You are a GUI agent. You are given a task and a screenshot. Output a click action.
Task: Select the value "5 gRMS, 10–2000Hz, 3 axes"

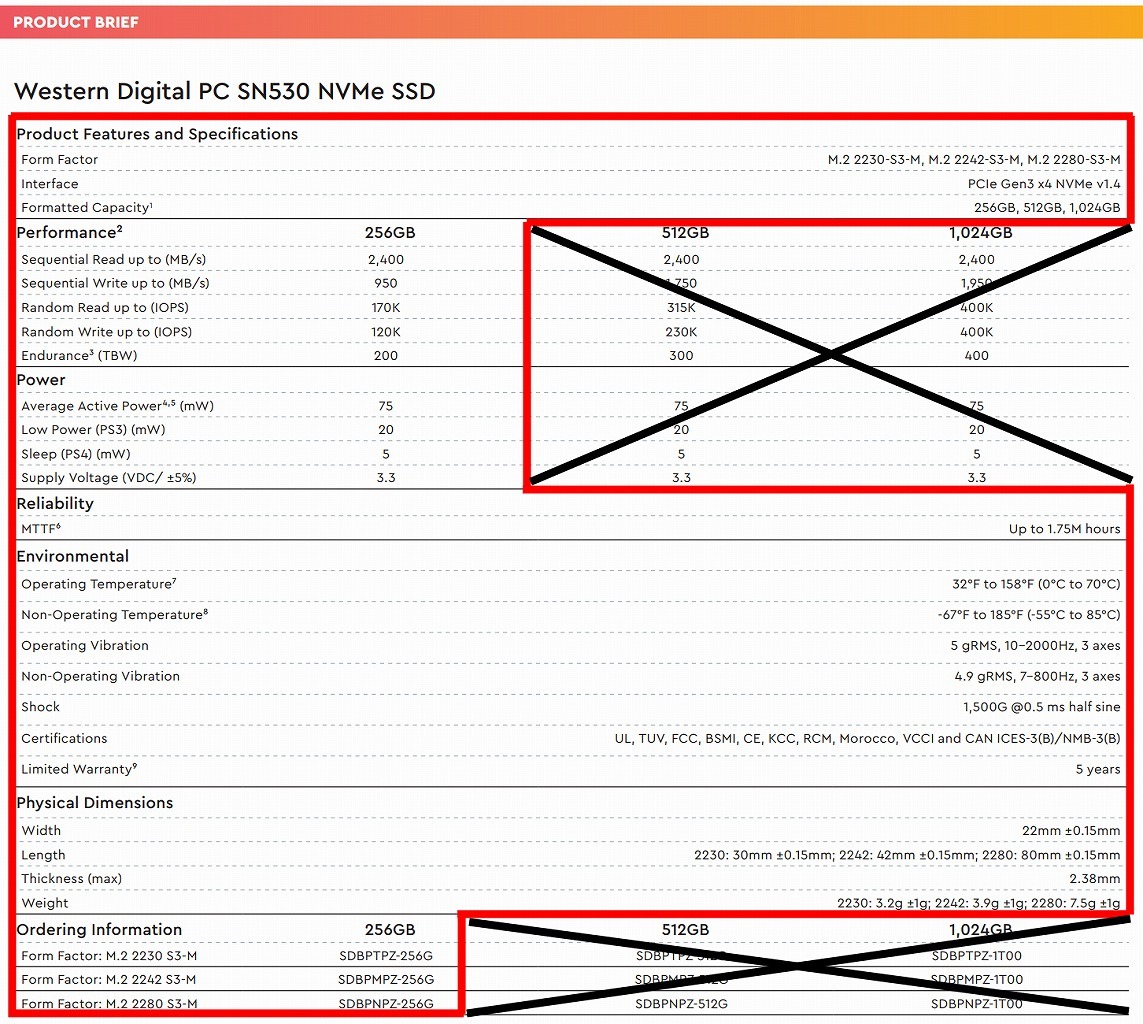coord(1035,646)
